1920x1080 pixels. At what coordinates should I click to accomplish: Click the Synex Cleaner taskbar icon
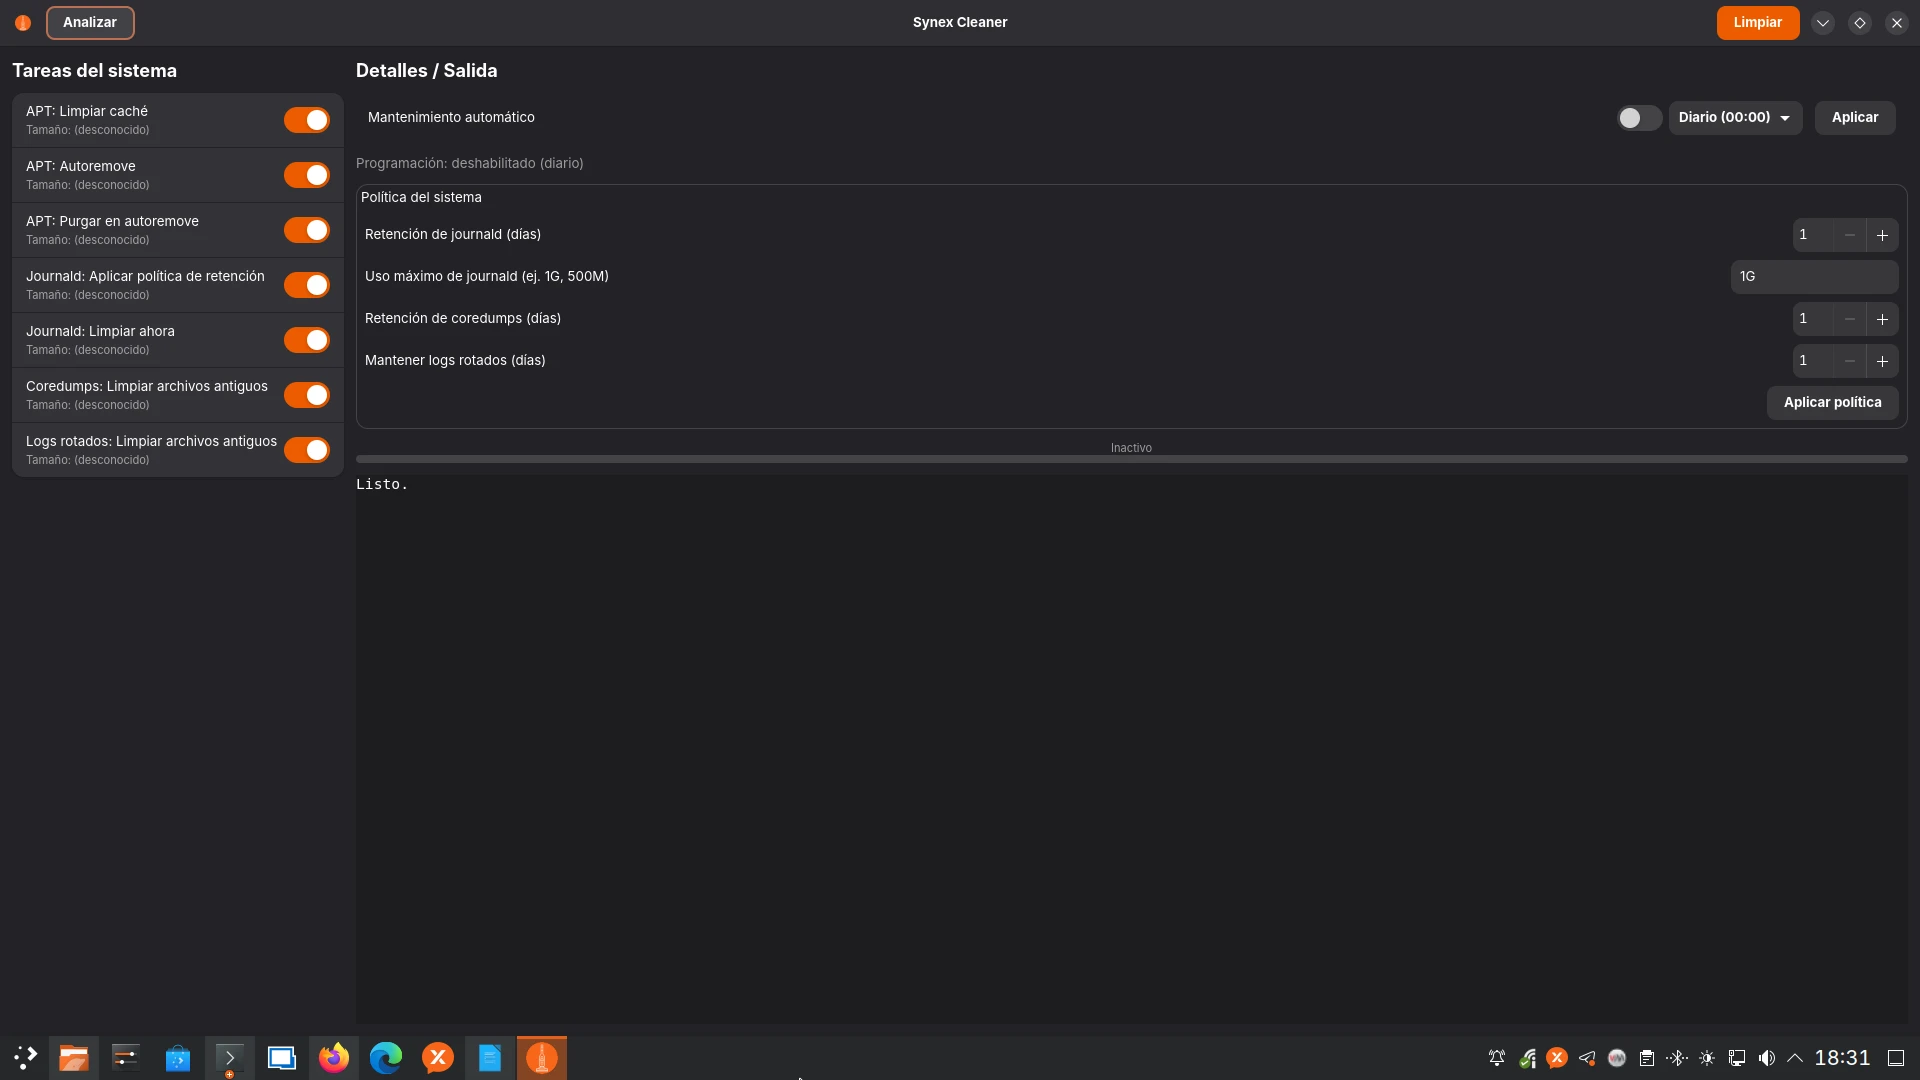coord(542,1058)
